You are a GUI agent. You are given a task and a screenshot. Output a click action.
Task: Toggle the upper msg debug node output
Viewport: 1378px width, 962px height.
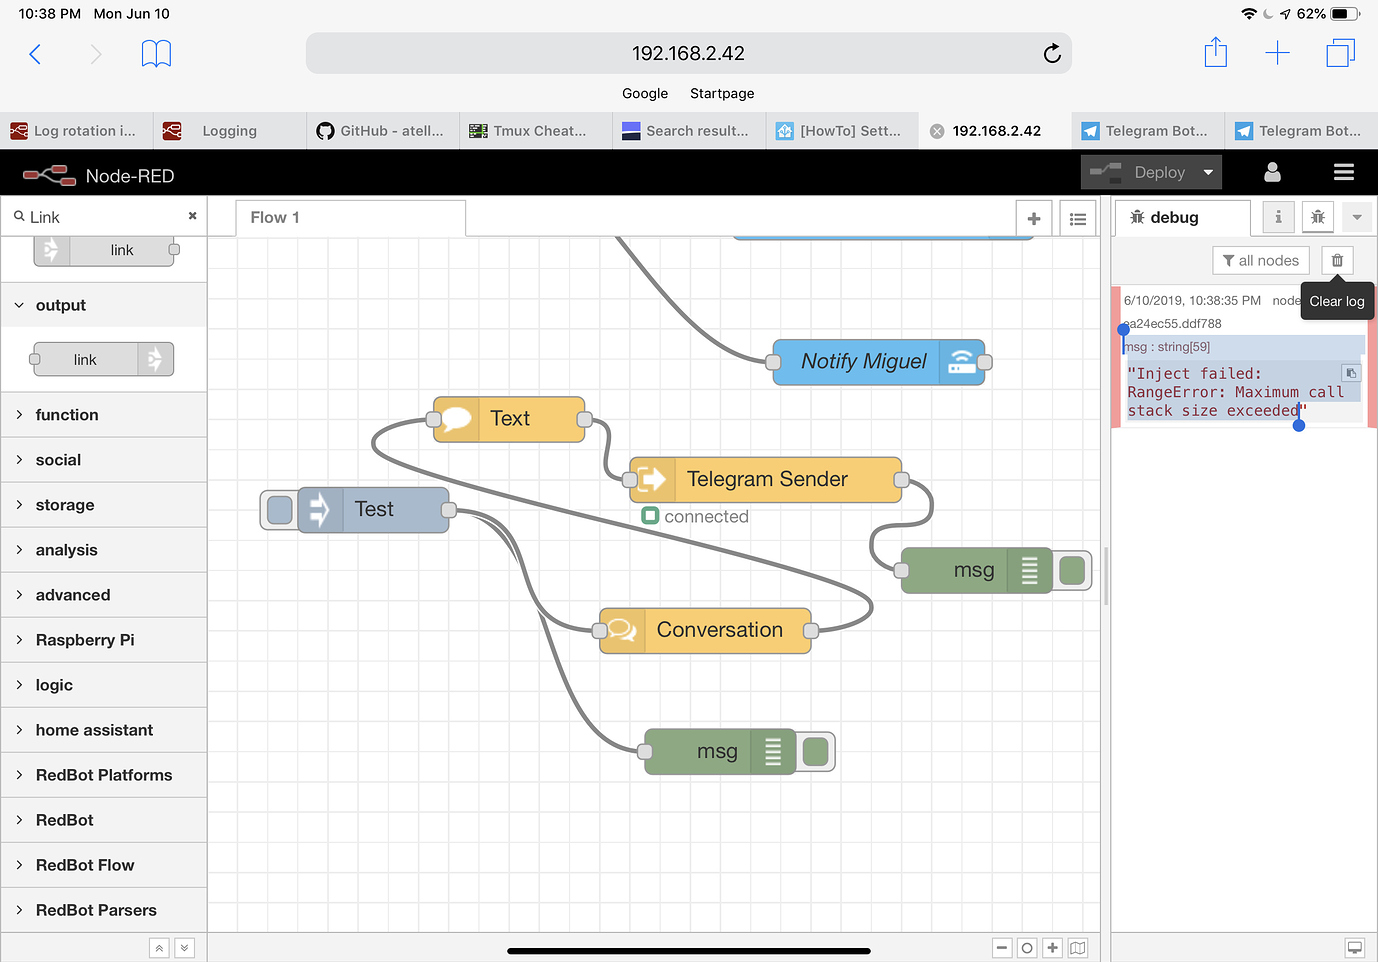(x=1072, y=570)
